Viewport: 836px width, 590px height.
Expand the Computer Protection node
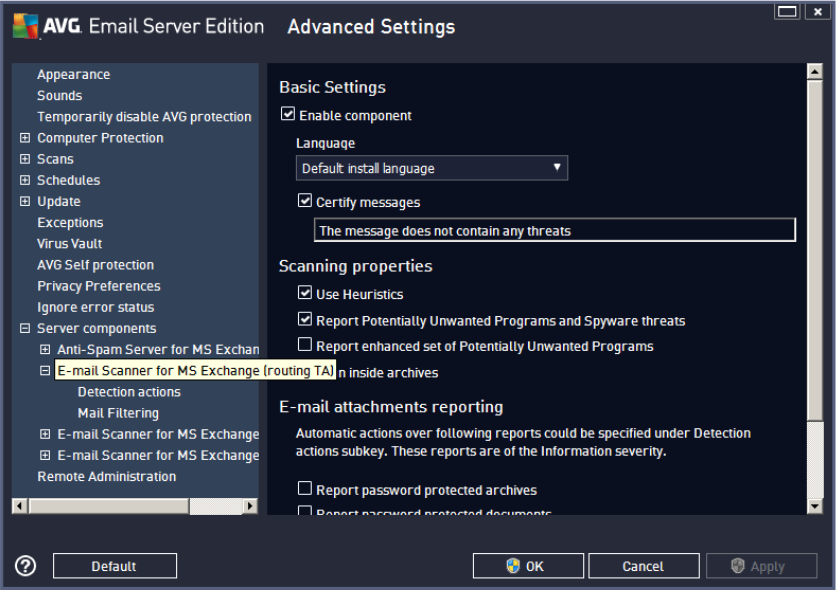point(25,138)
